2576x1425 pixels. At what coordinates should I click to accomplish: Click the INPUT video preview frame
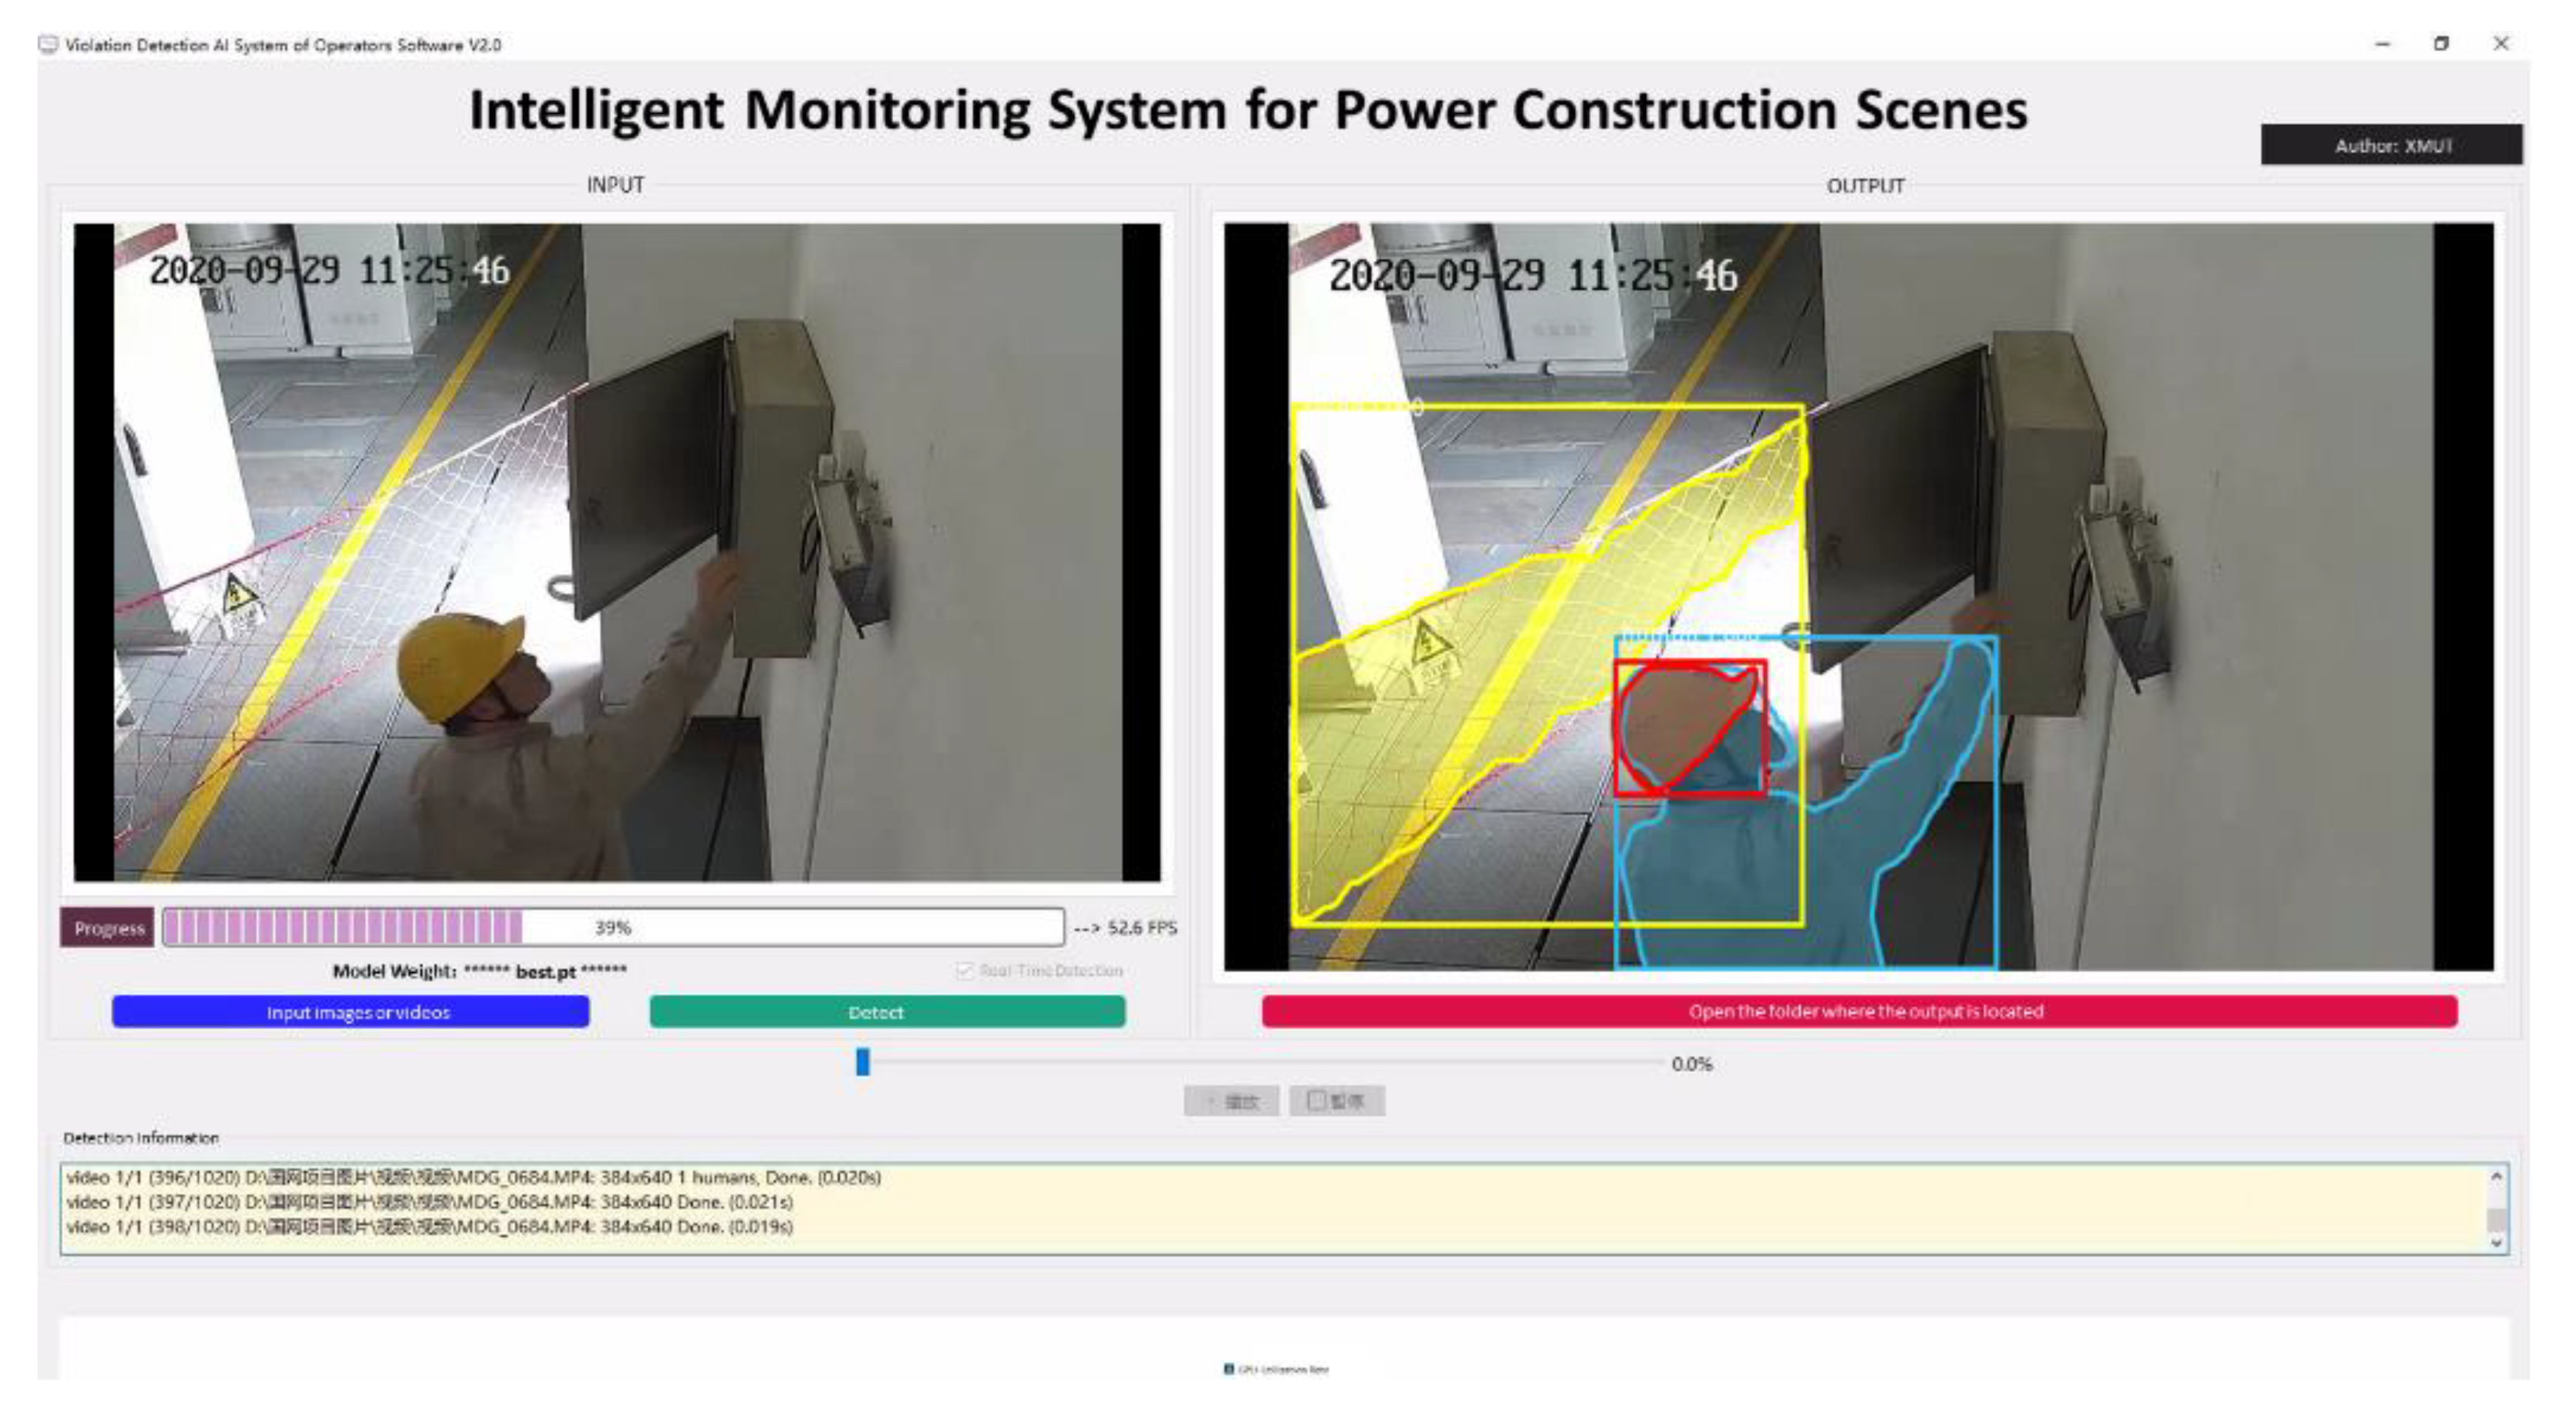pyautogui.click(x=616, y=552)
